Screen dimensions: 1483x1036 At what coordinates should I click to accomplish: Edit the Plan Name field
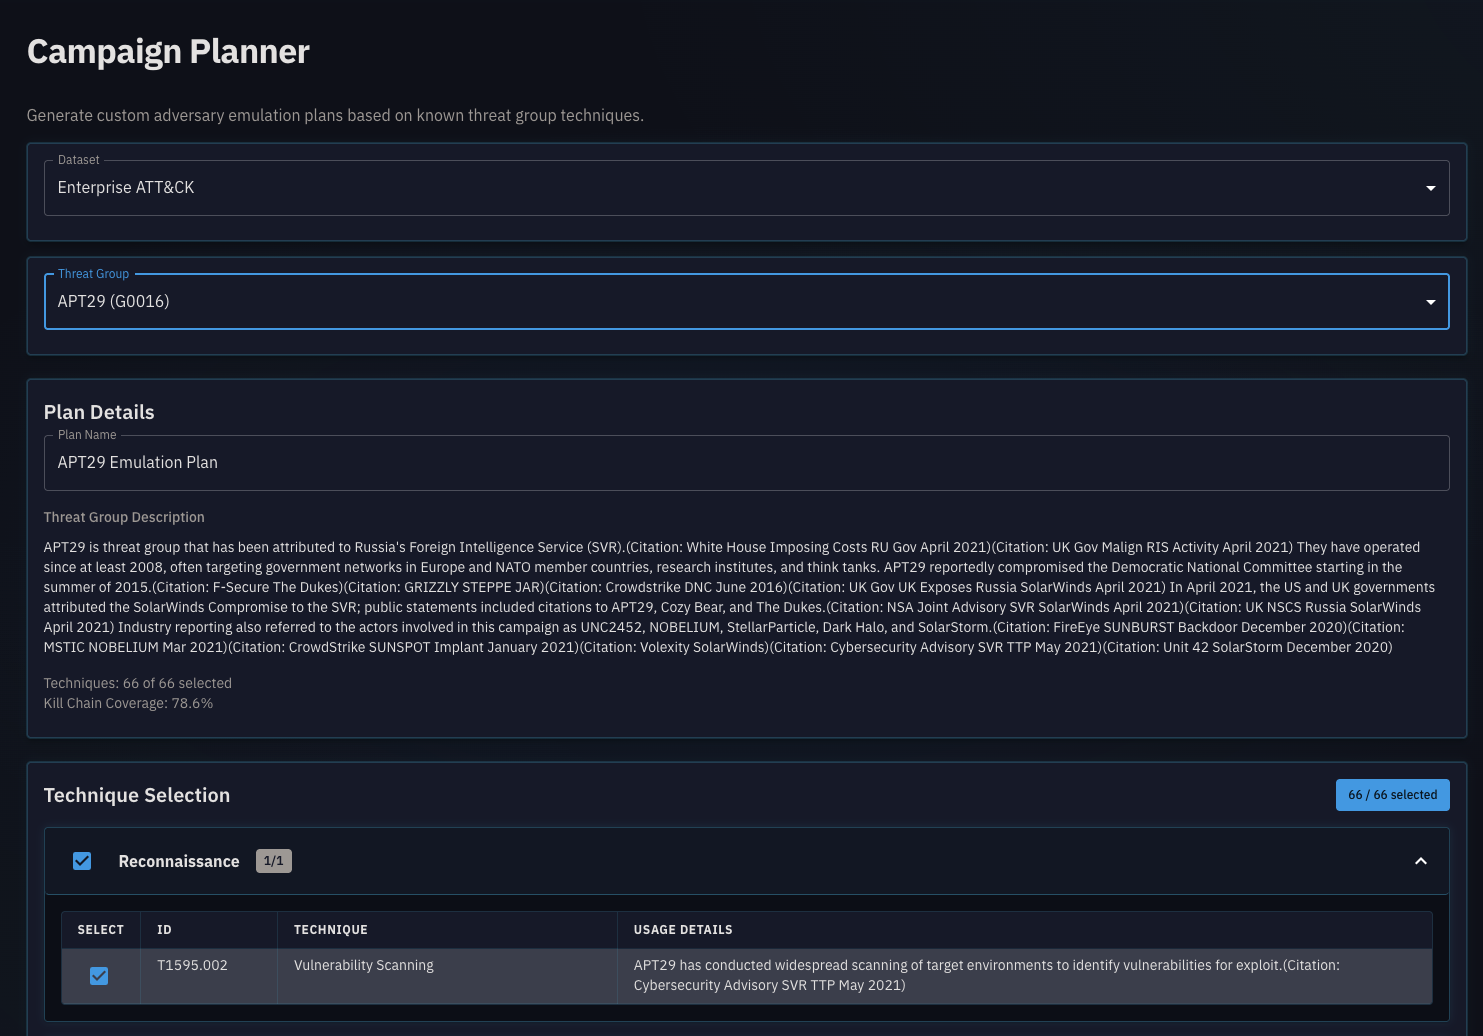point(746,463)
